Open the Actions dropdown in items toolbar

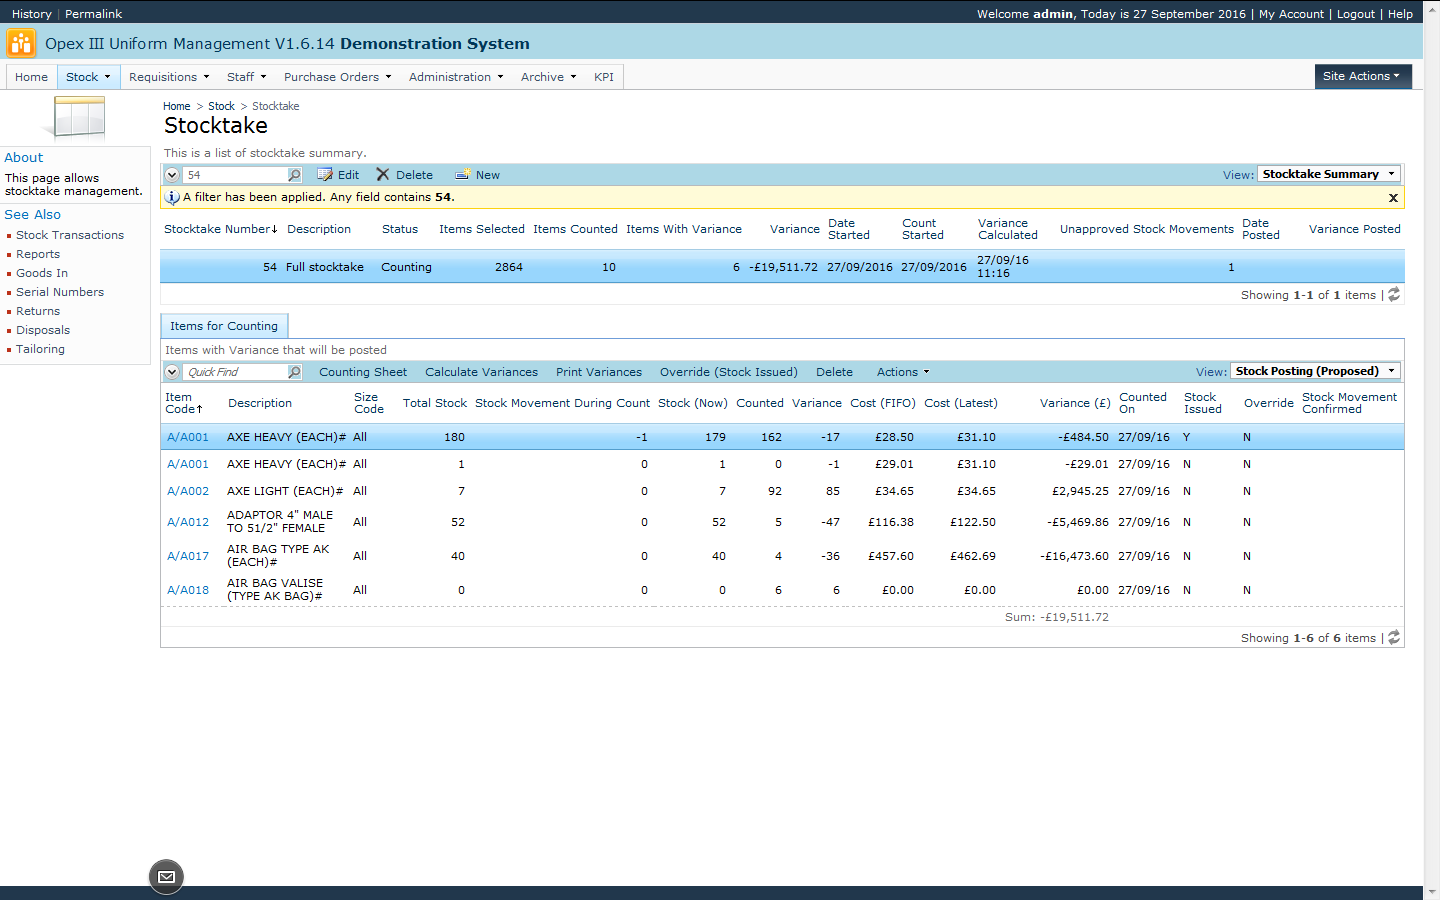[903, 372]
